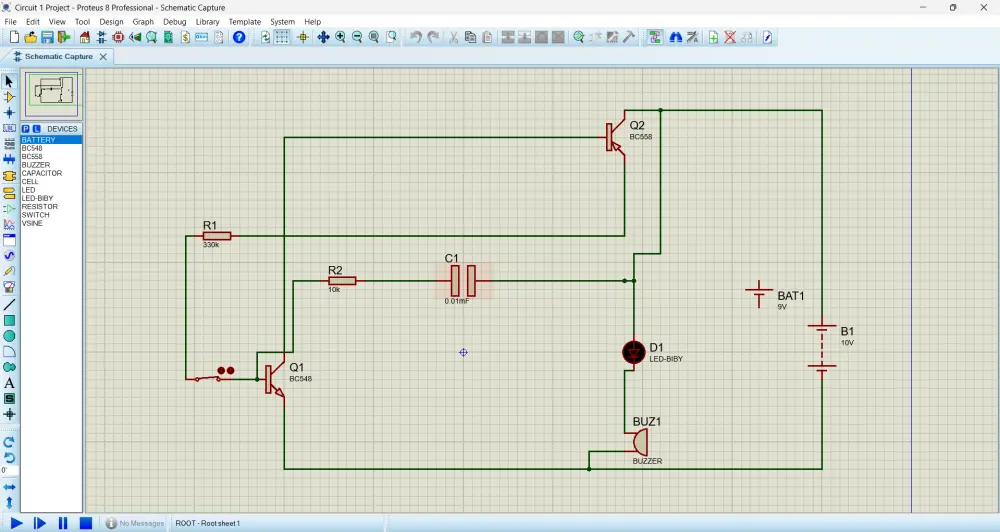The height and width of the screenshot is (532, 1000).
Task: Start the simulation with the Play button
Action: 17,523
